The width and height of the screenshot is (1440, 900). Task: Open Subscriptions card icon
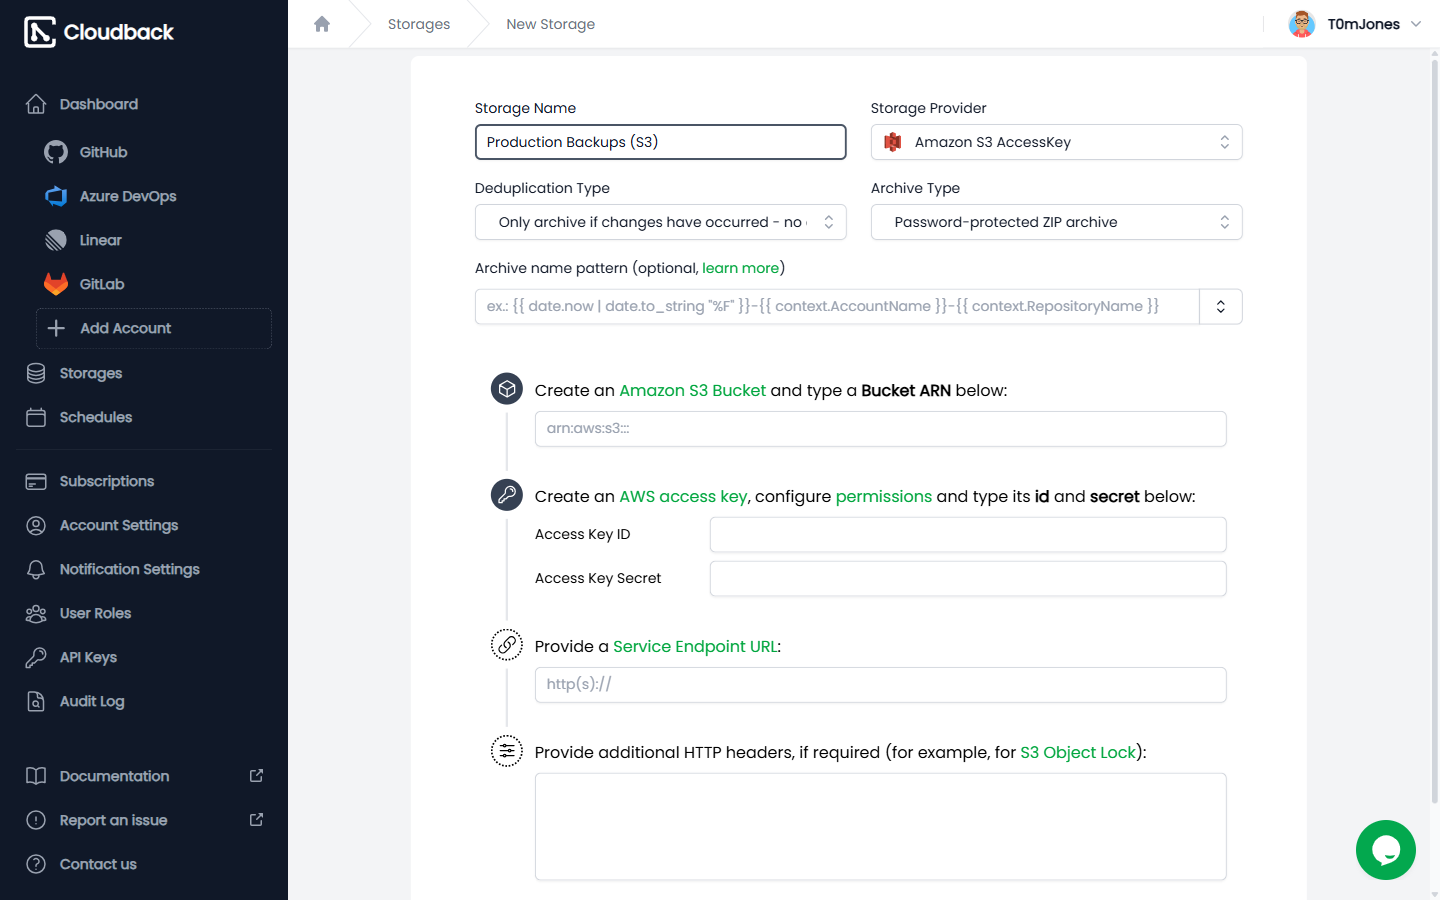[x=36, y=481]
